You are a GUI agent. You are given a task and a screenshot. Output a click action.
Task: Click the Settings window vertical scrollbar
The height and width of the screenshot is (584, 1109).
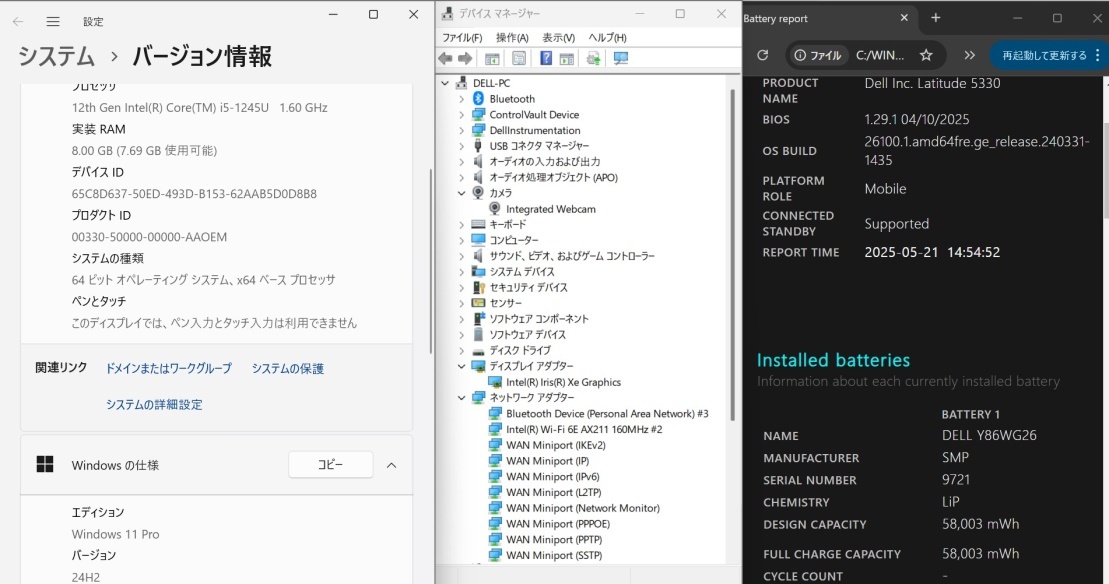click(430, 262)
